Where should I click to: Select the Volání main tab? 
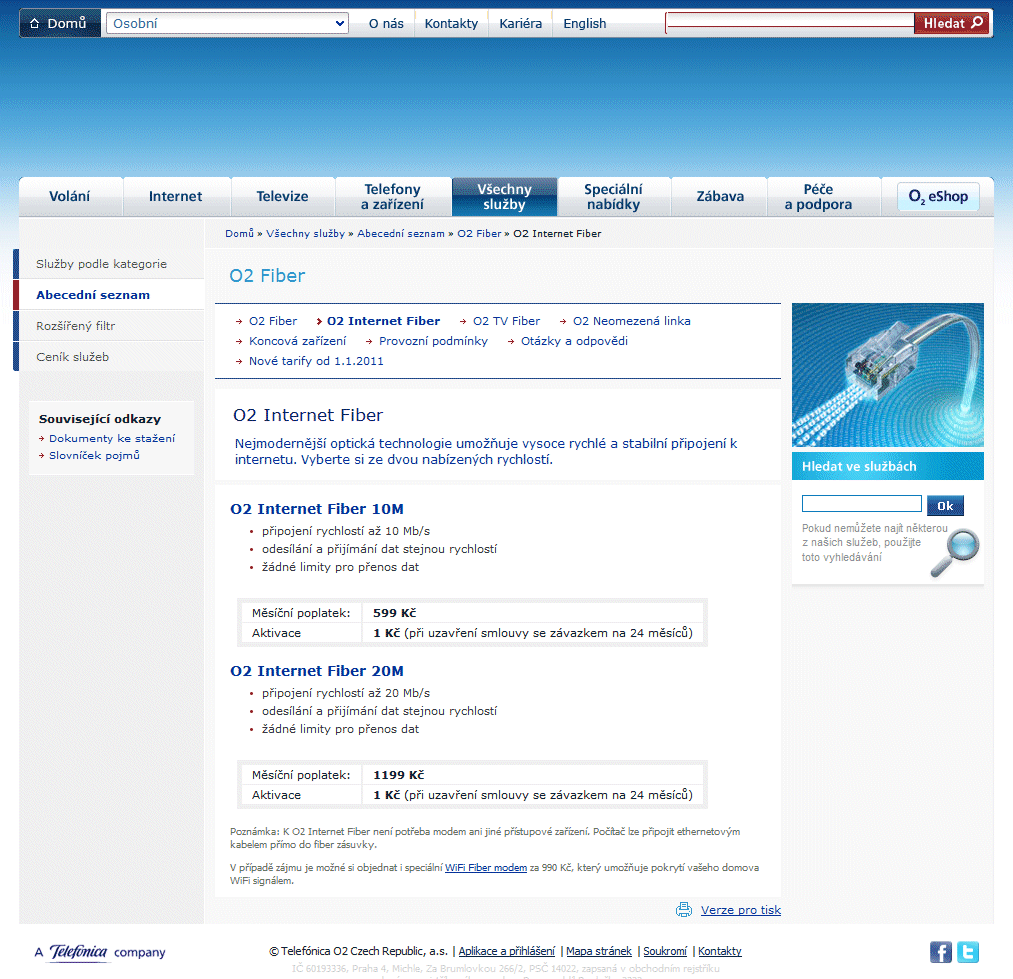(x=70, y=196)
